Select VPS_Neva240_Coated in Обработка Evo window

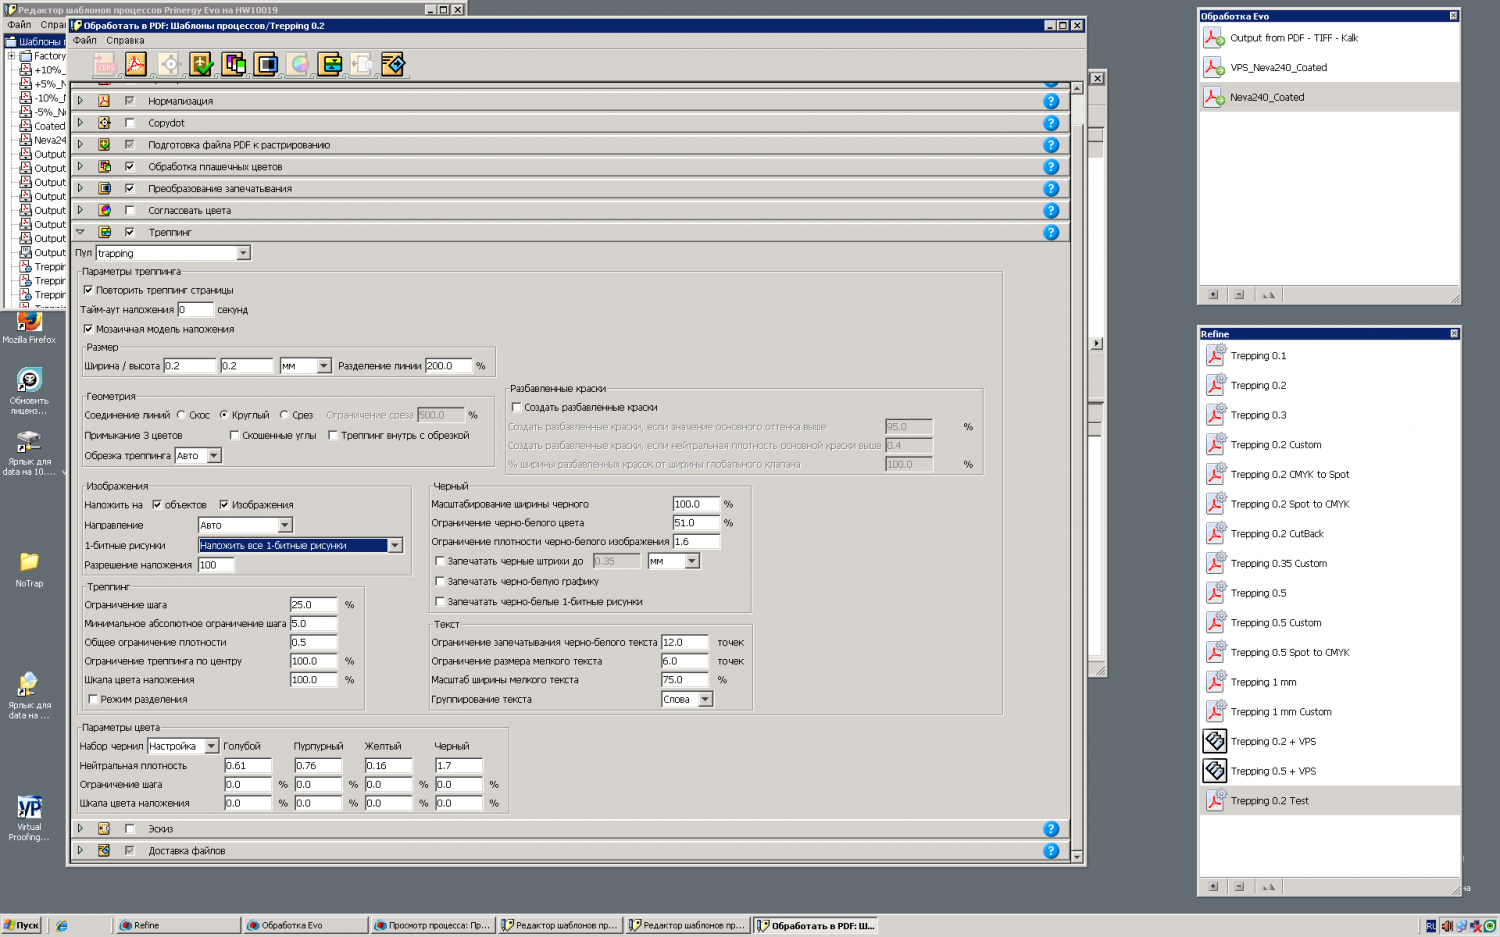click(x=1329, y=68)
